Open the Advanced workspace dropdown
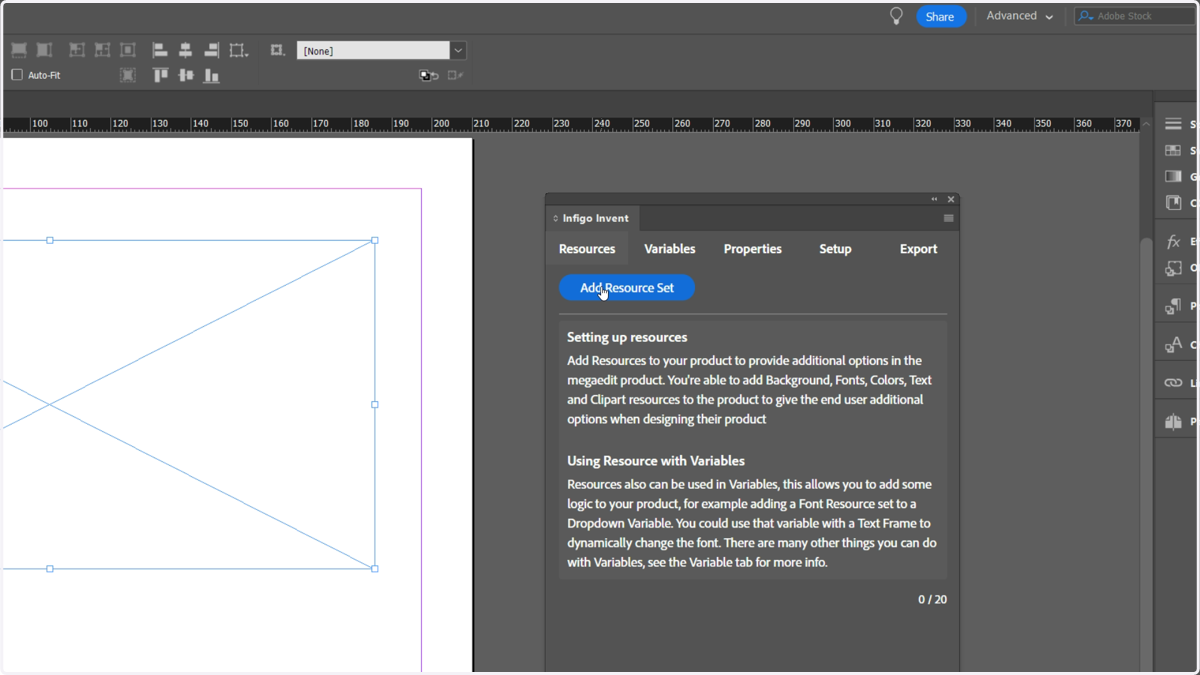 (x=1019, y=16)
